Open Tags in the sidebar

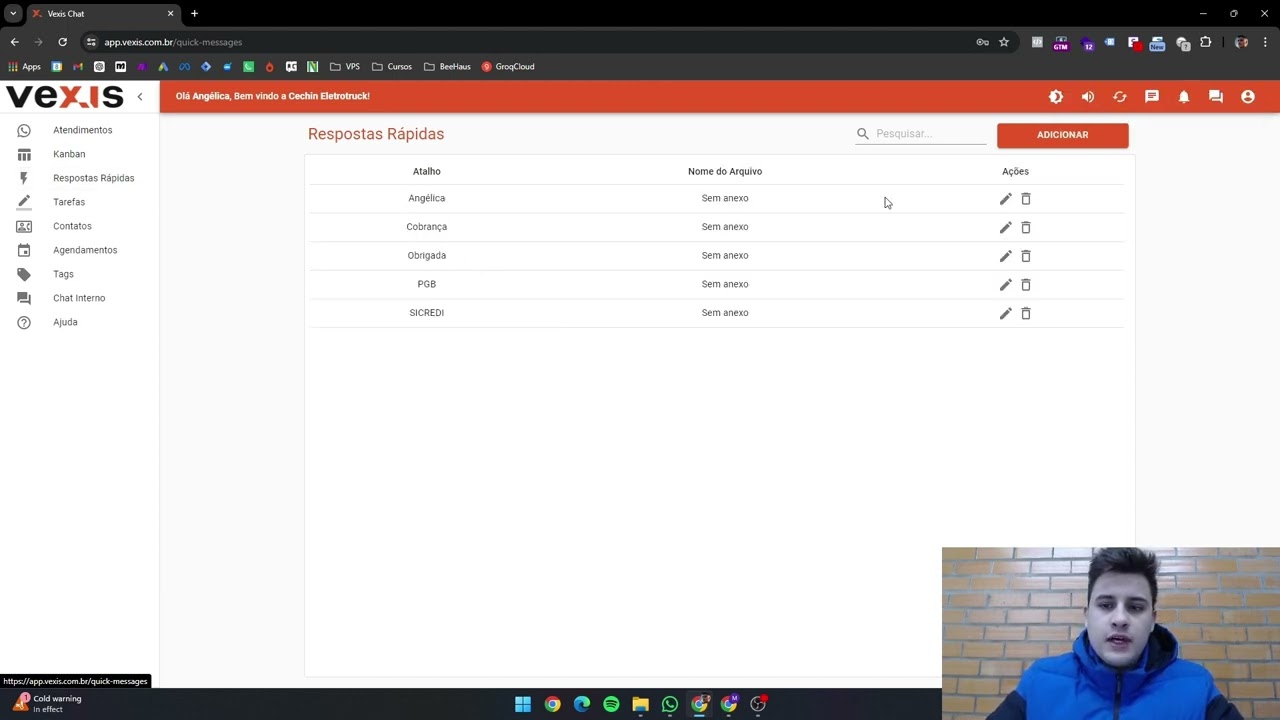click(x=79, y=274)
